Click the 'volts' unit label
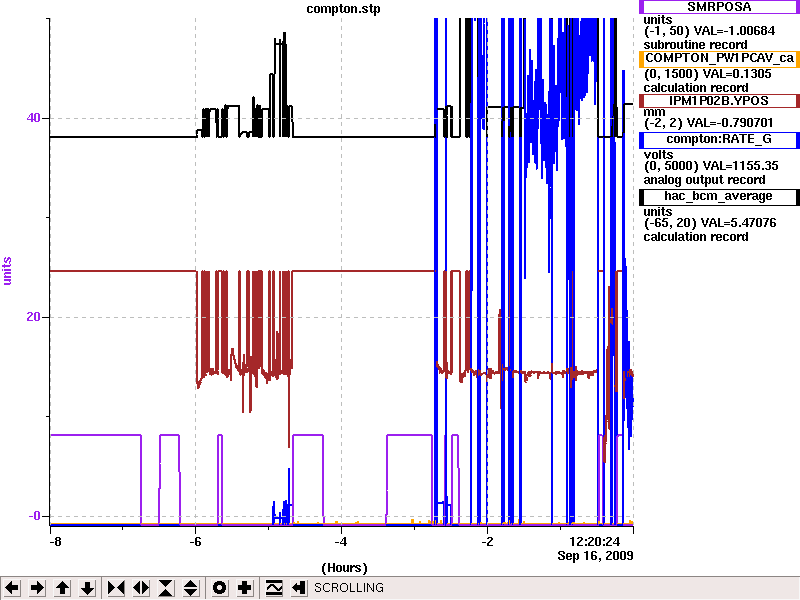 (x=658, y=155)
